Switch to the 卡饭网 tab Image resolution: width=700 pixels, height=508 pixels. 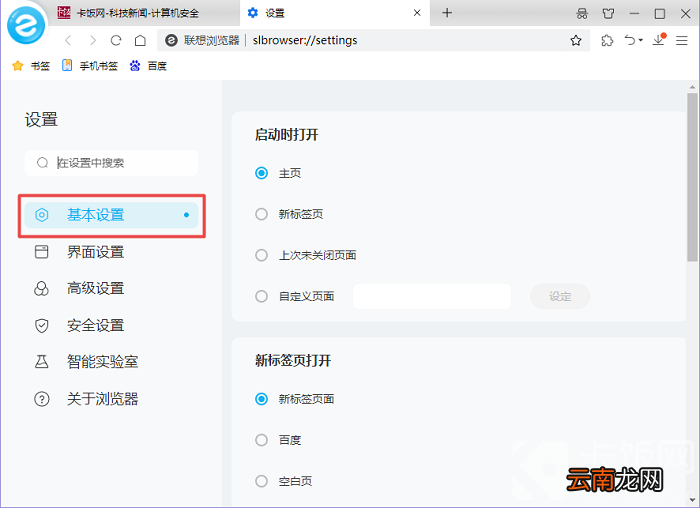tap(144, 13)
